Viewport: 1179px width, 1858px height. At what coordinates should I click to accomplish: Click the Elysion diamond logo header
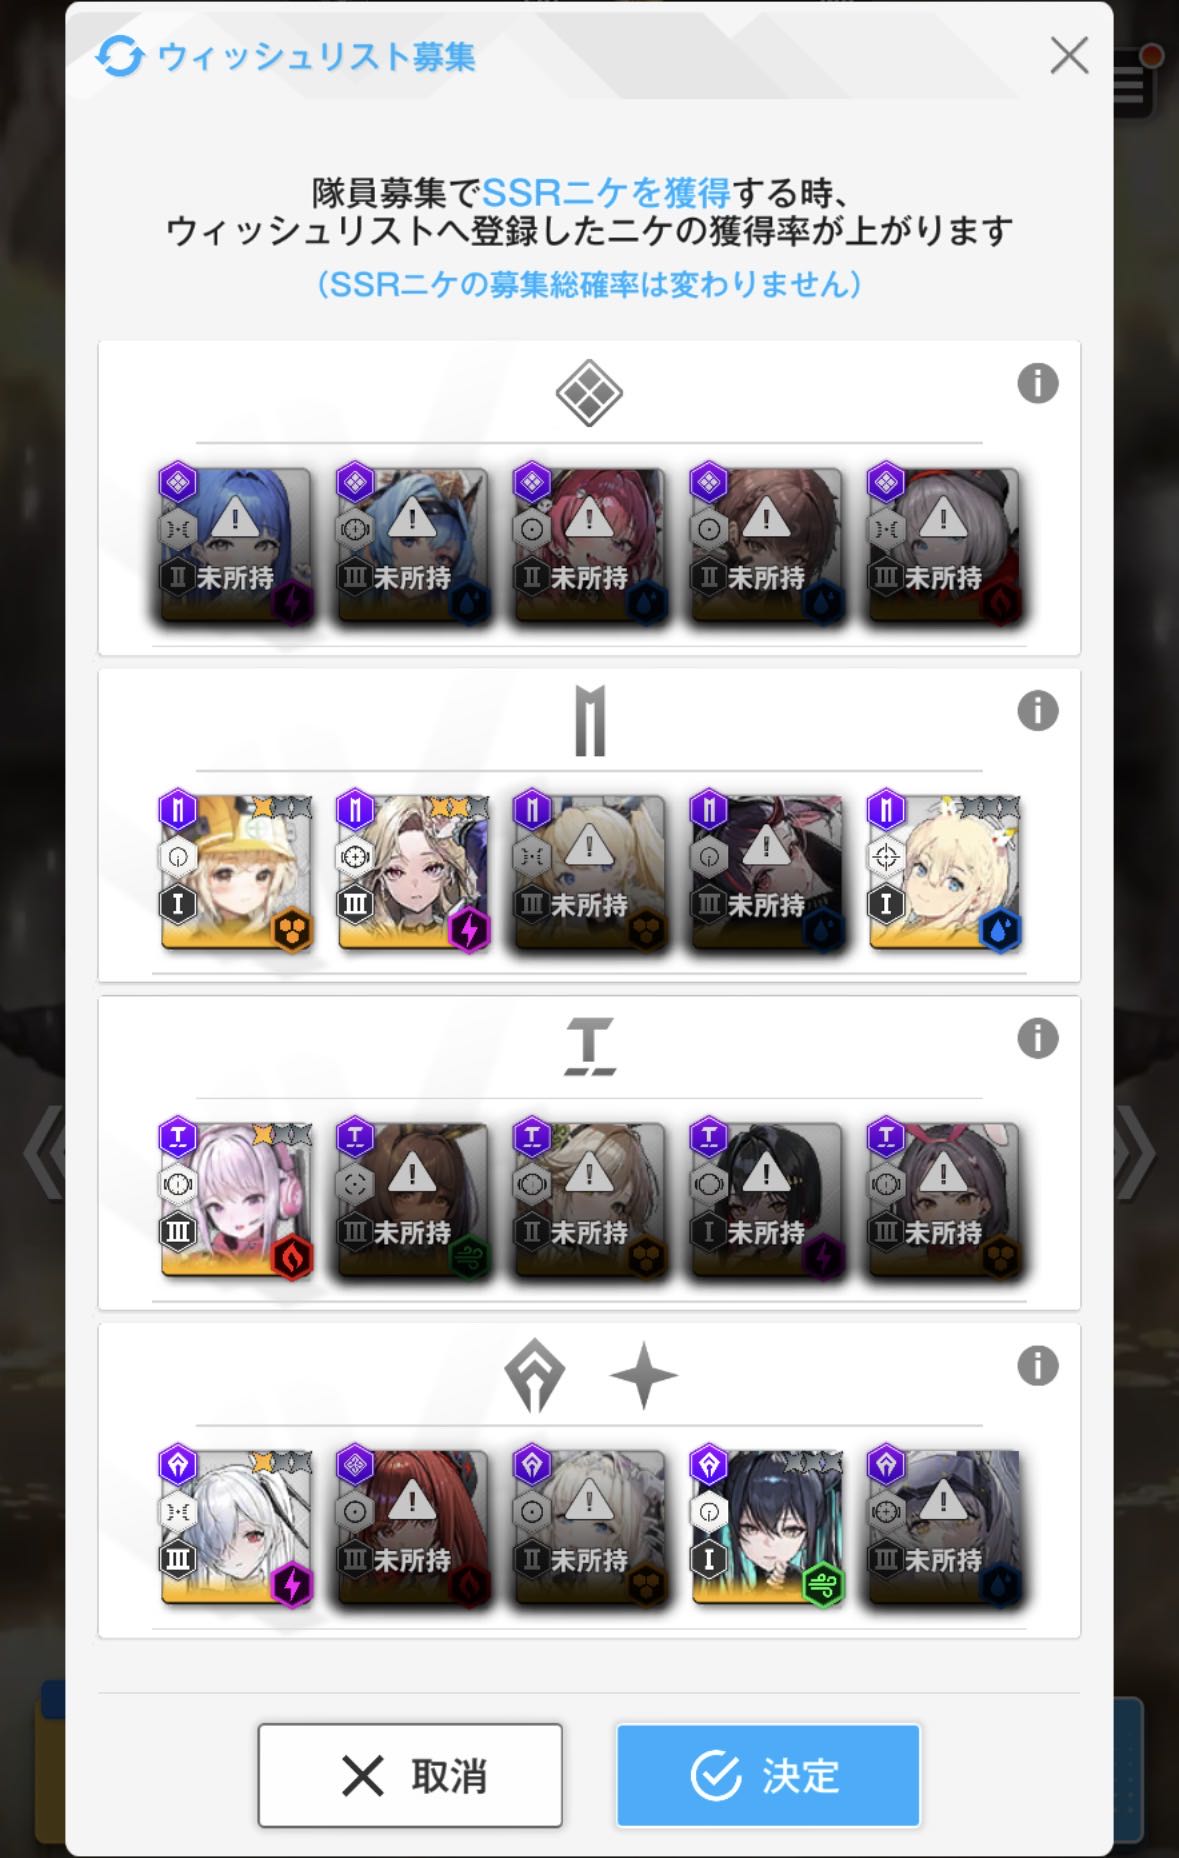click(x=589, y=393)
